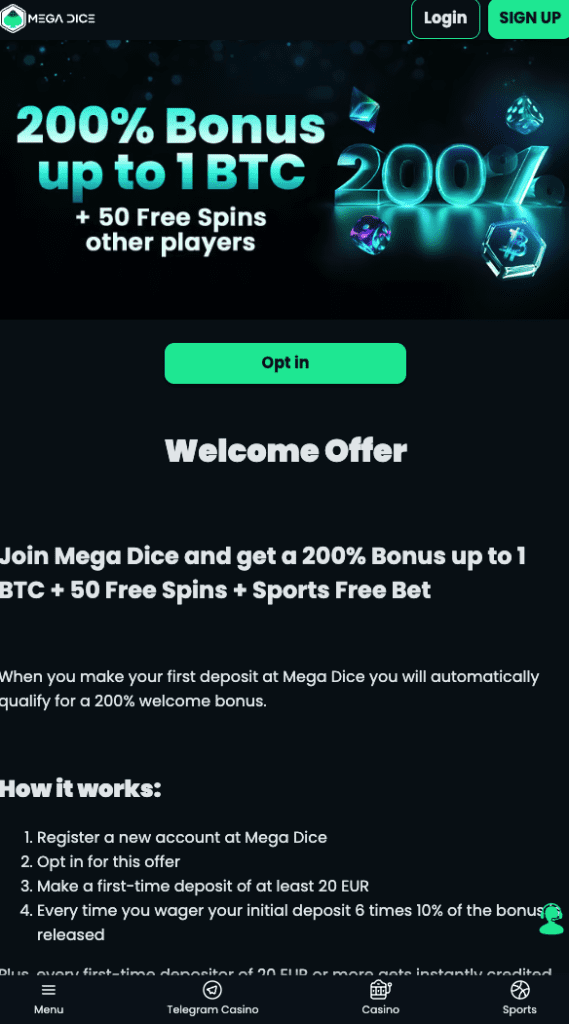Select the Telegram Casino tab label
The image size is (569, 1024).
212,1010
